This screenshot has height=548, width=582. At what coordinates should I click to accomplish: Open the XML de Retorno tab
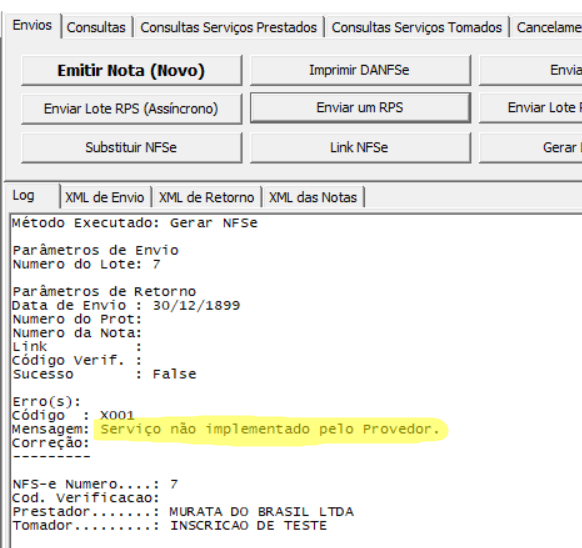(x=207, y=198)
